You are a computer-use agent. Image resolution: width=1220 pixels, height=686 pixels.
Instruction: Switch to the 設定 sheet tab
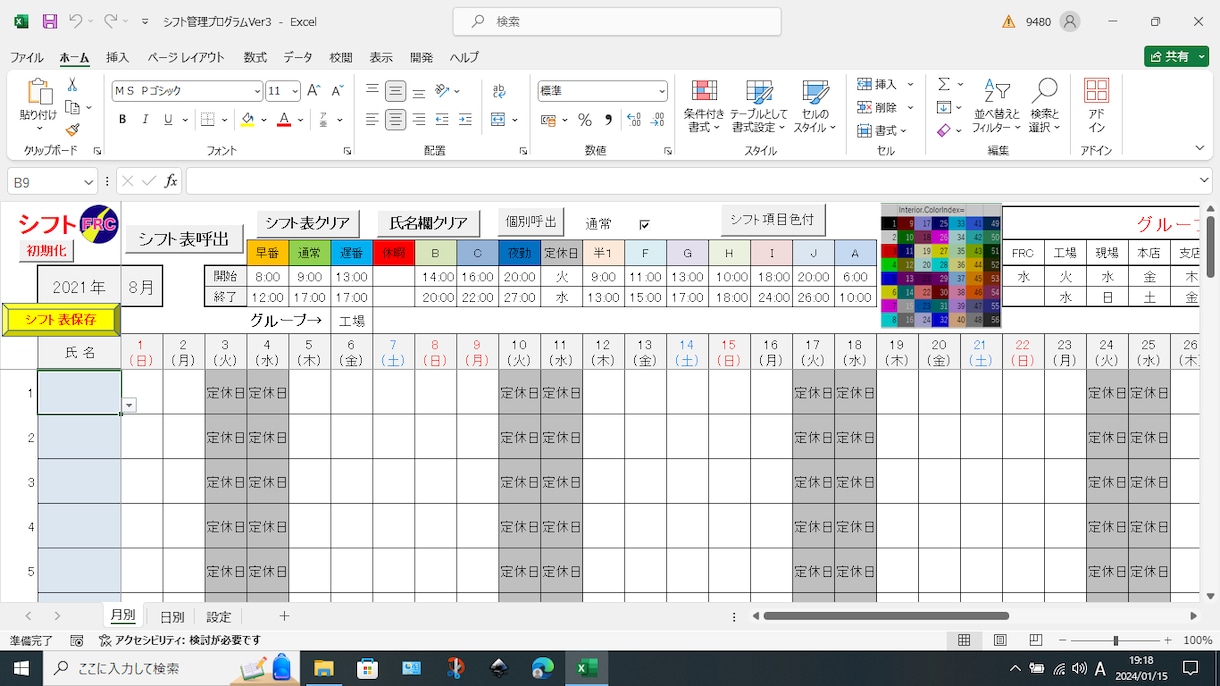pos(218,617)
